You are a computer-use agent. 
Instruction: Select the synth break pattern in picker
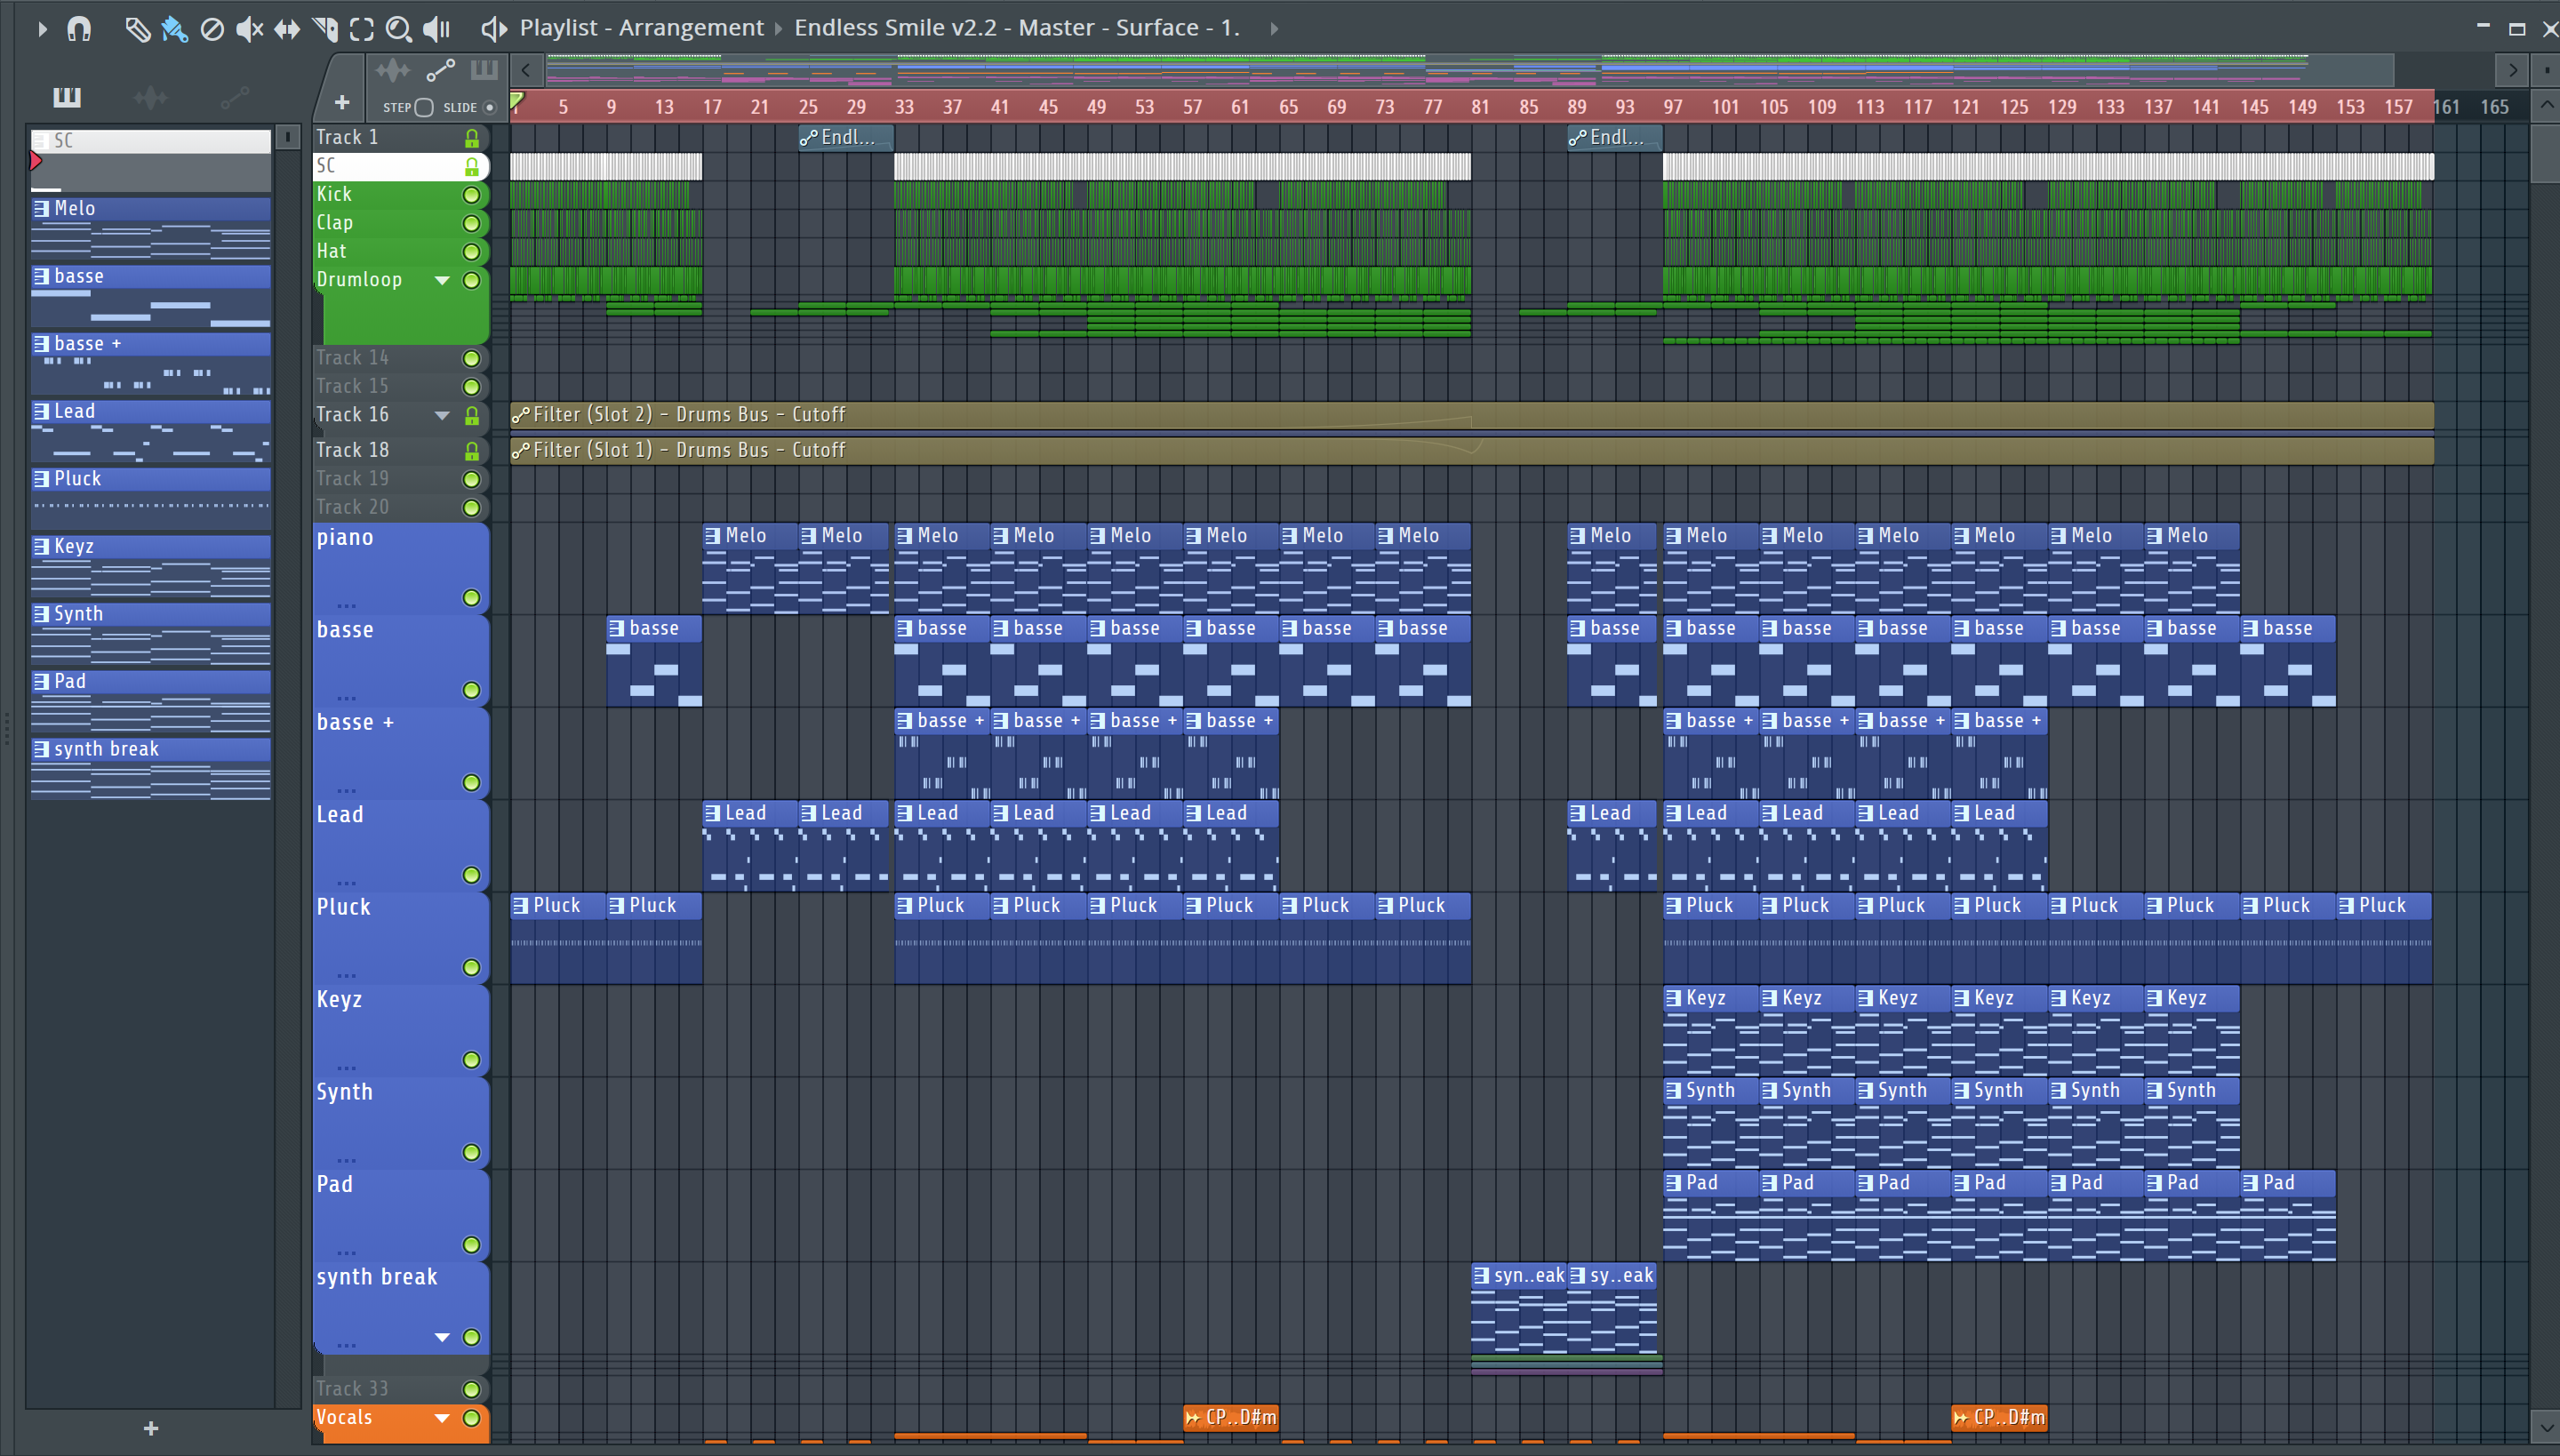pos(151,770)
